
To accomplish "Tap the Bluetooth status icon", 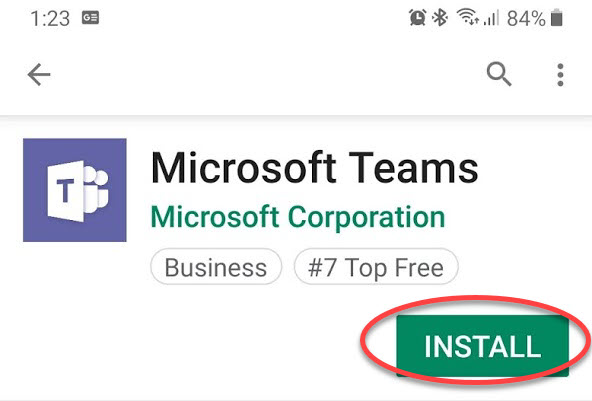I will coord(440,17).
